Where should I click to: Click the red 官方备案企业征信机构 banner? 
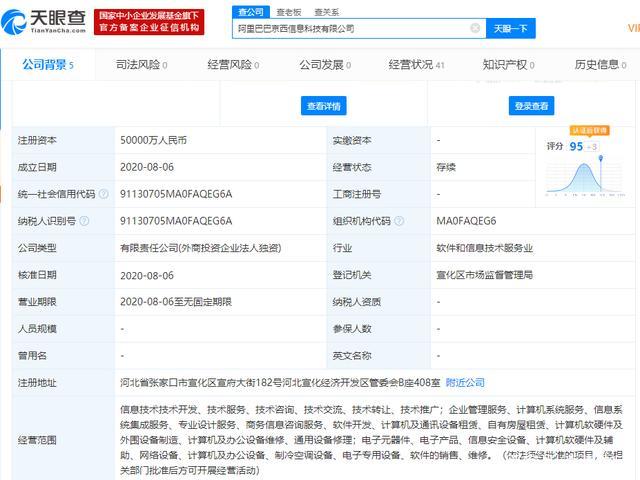tap(149, 22)
